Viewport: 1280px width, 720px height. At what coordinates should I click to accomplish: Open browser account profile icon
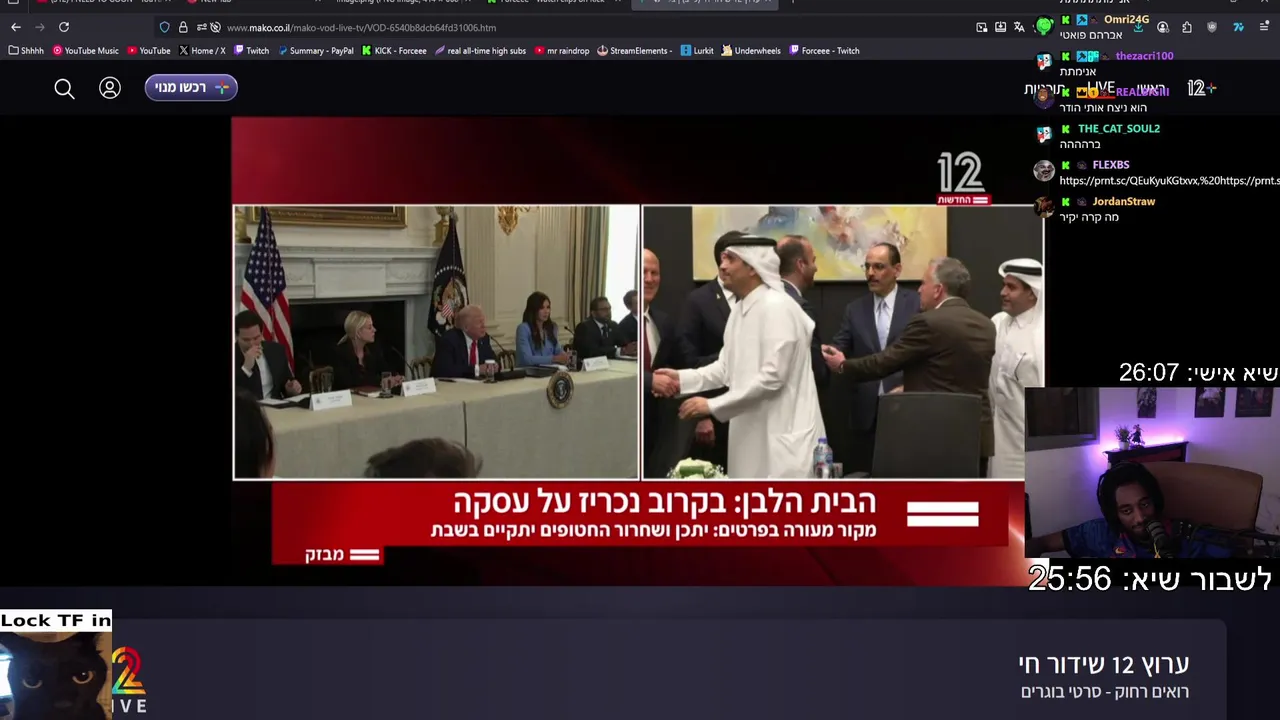pyautogui.click(x=1162, y=27)
